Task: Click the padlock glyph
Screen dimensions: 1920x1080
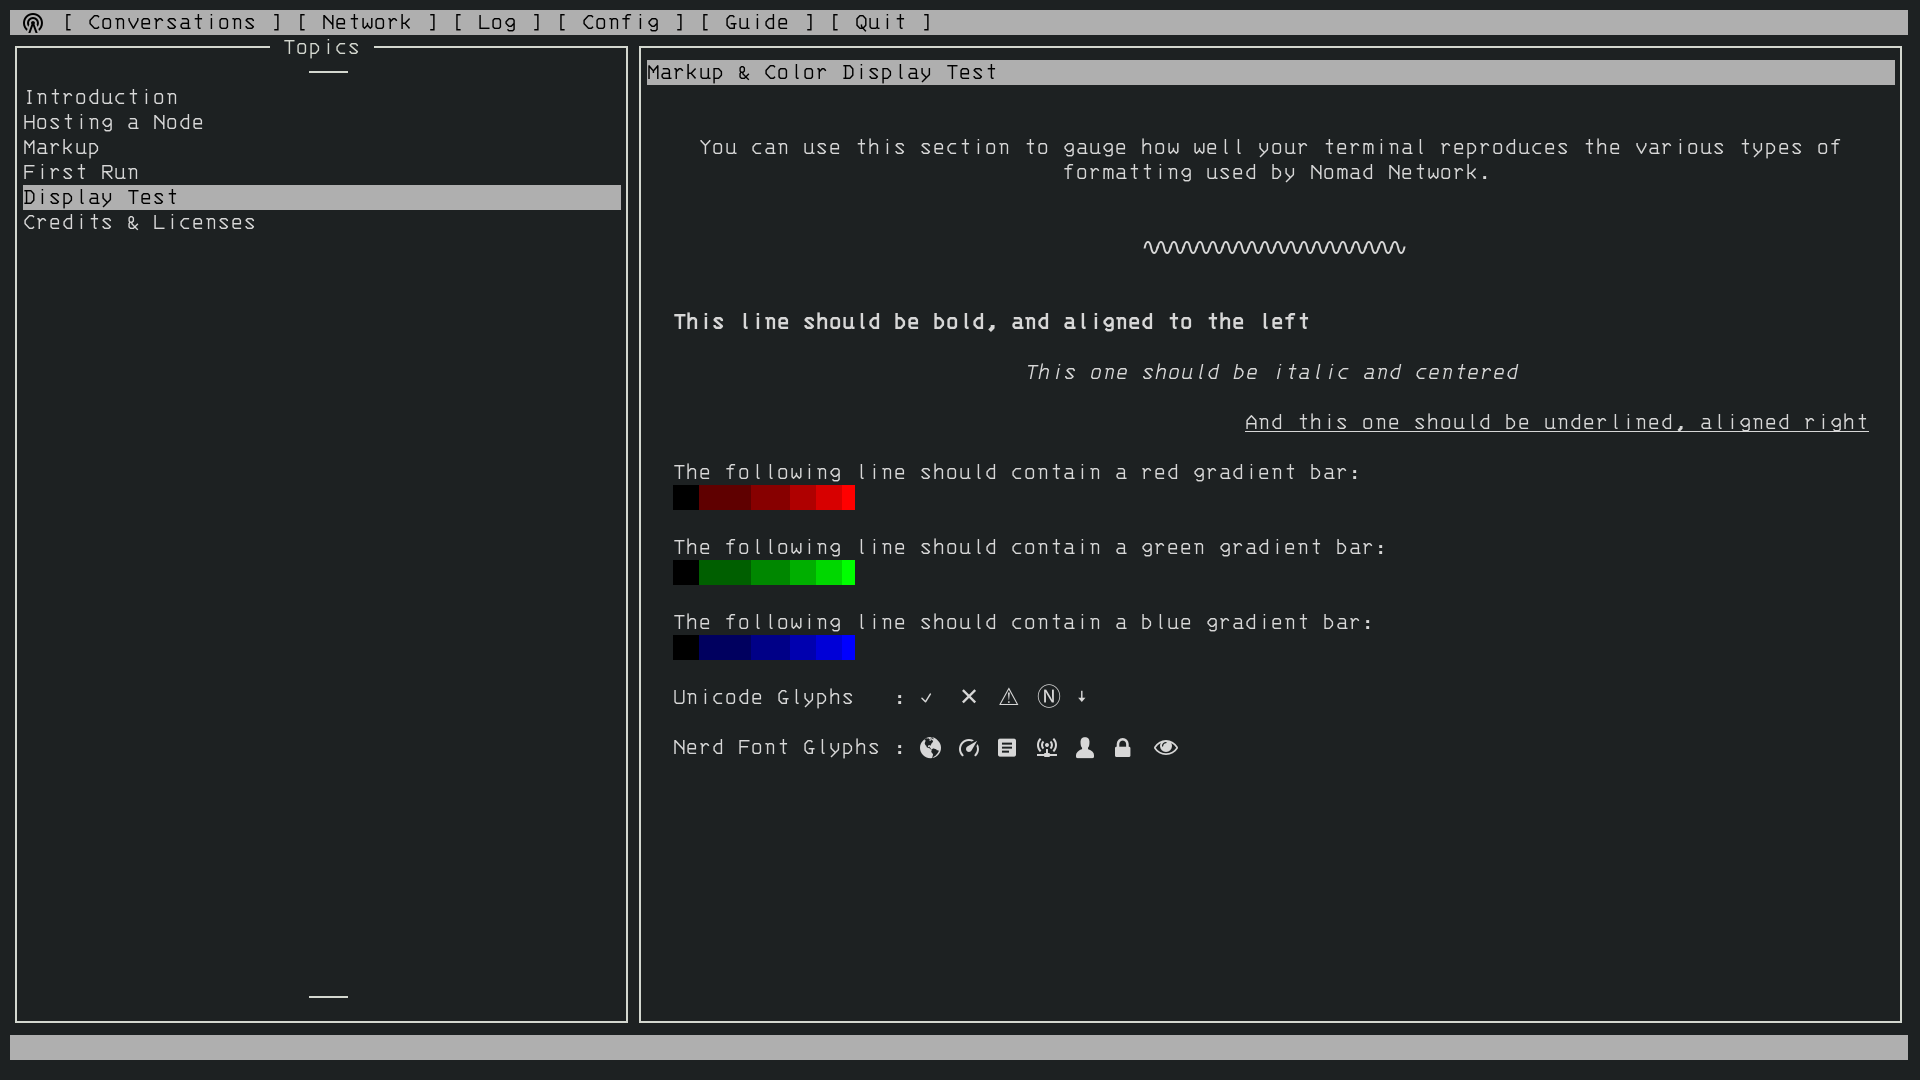Action: pyautogui.click(x=1123, y=748)
